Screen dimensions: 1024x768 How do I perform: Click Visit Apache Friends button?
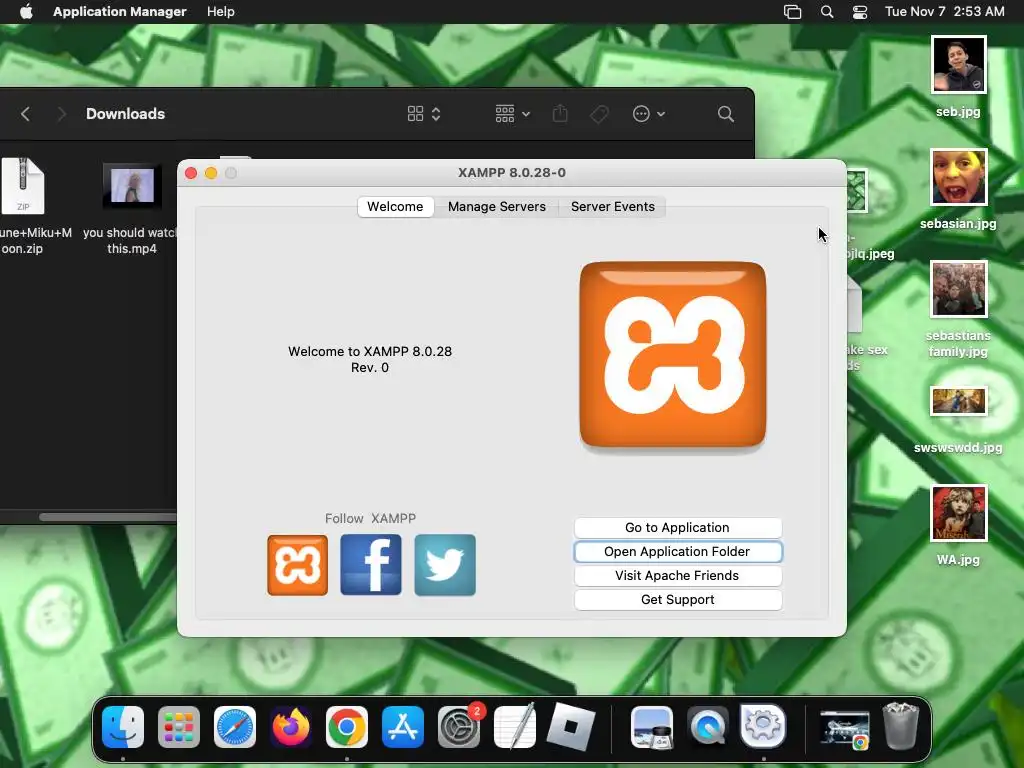(x=678, y=575)
